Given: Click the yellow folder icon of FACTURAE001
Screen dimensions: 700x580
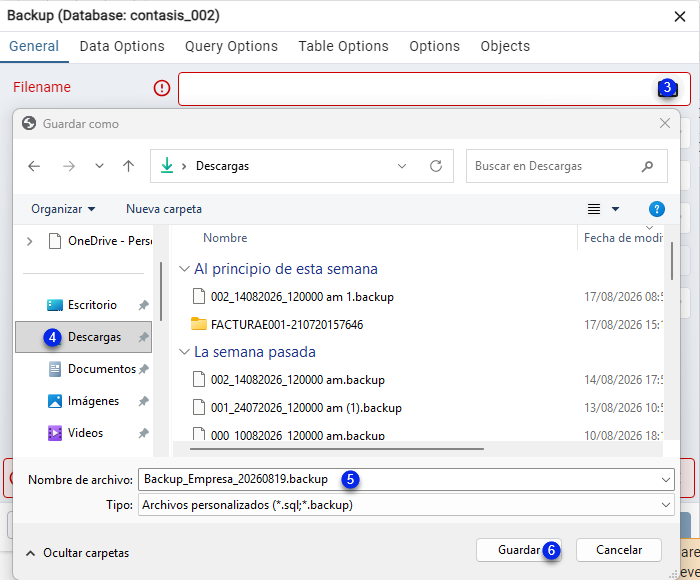Looking at the screenshot, I should 199,324.
